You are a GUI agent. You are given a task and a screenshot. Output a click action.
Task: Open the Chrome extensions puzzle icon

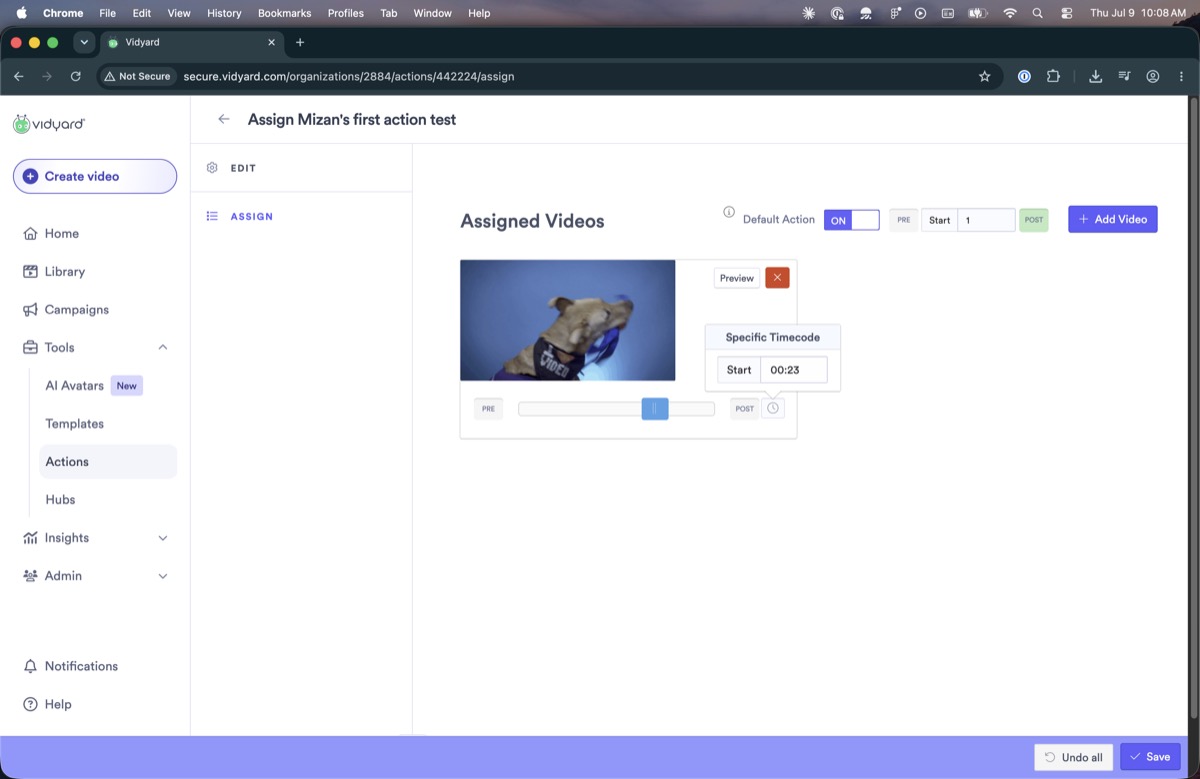(1053, 76)
